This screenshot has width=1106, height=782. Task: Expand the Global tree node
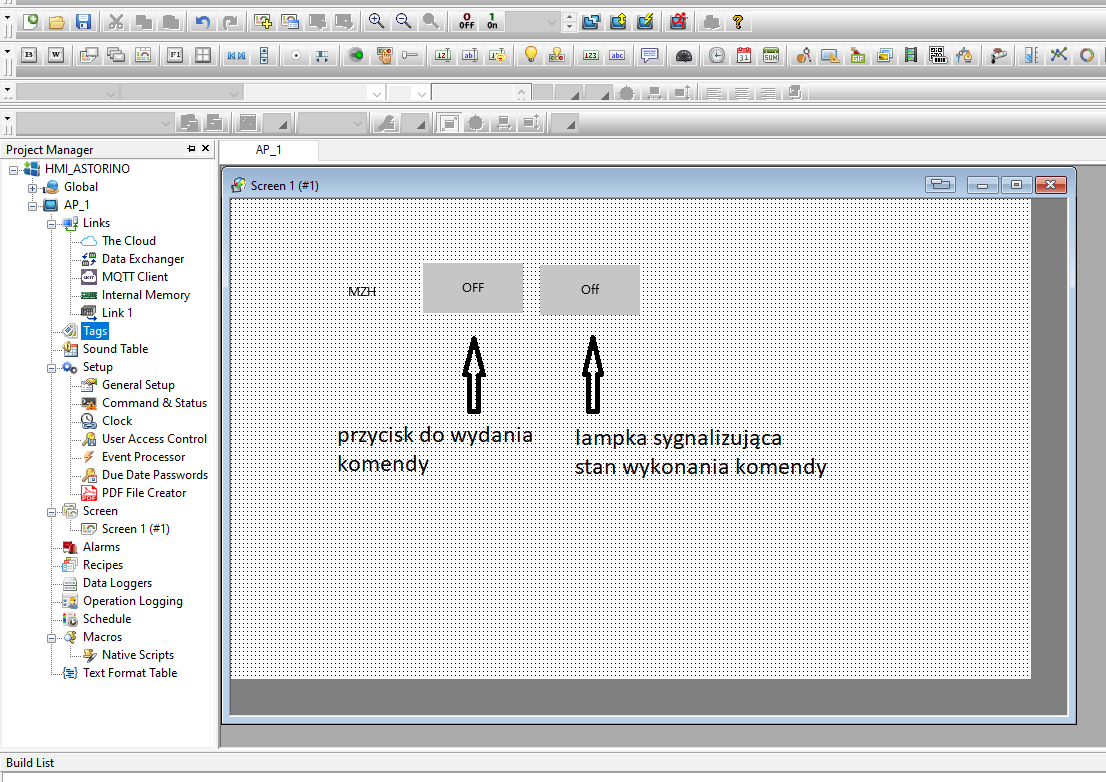32,188
